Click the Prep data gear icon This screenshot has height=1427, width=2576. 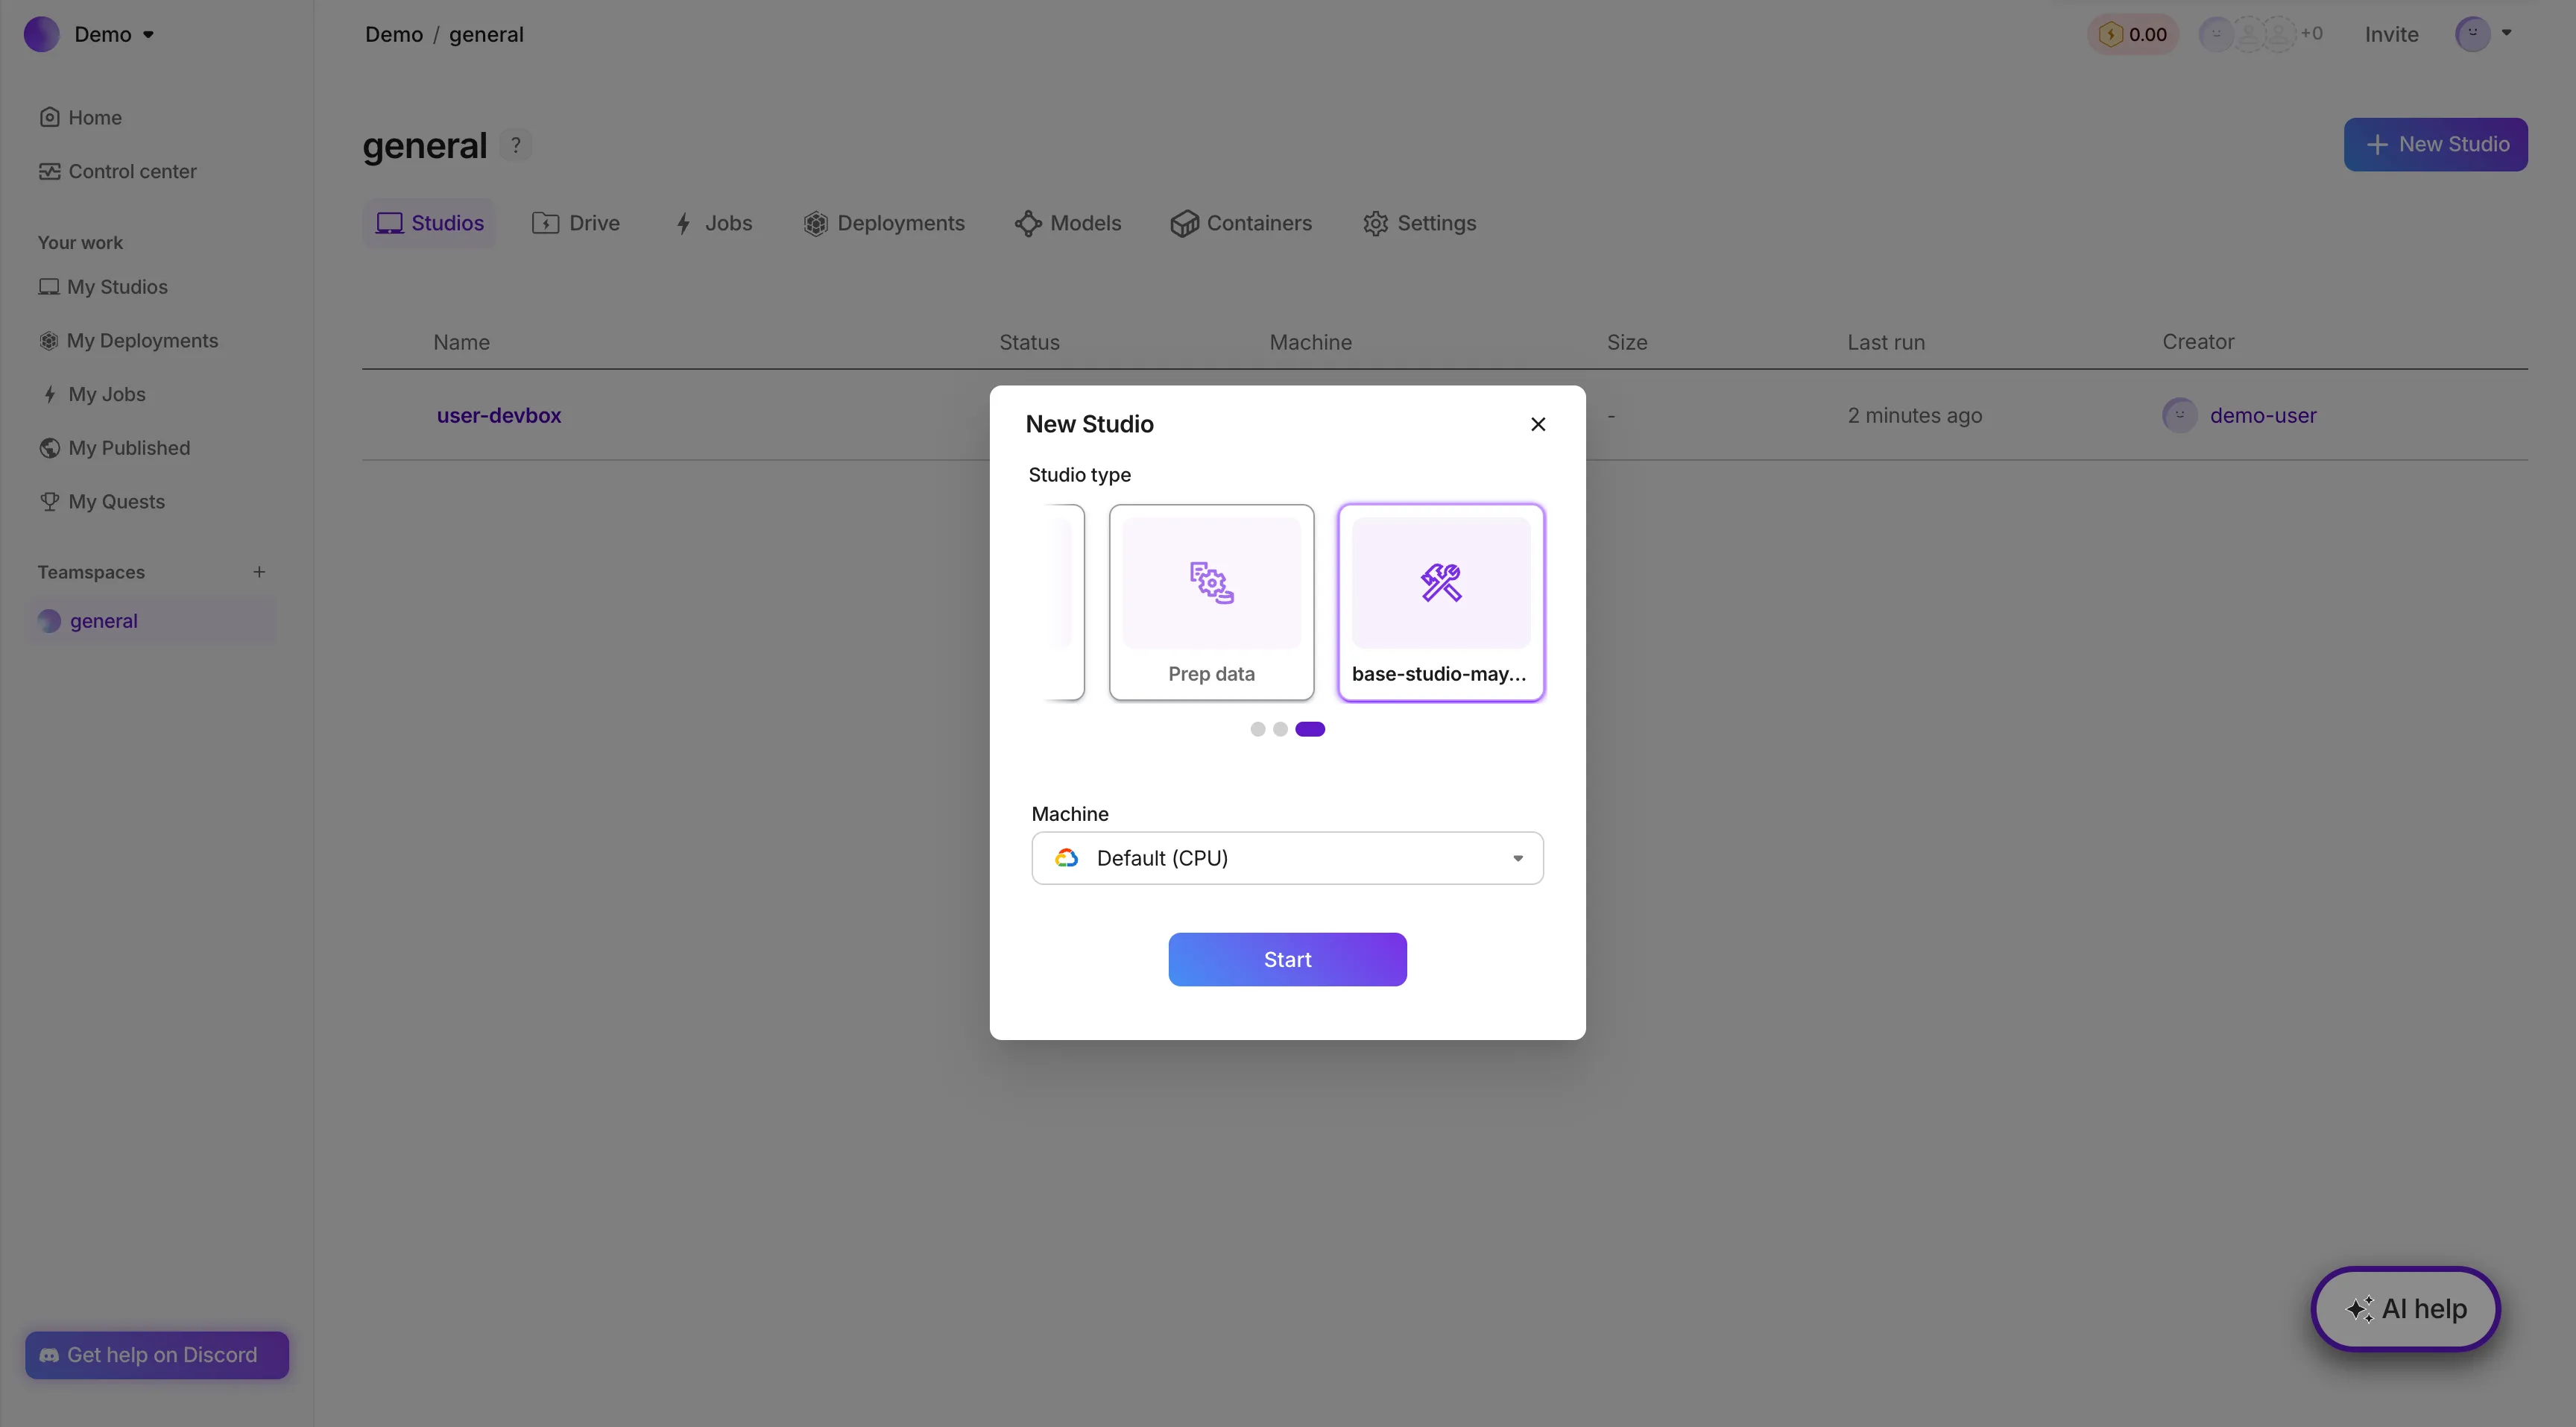1211,583
